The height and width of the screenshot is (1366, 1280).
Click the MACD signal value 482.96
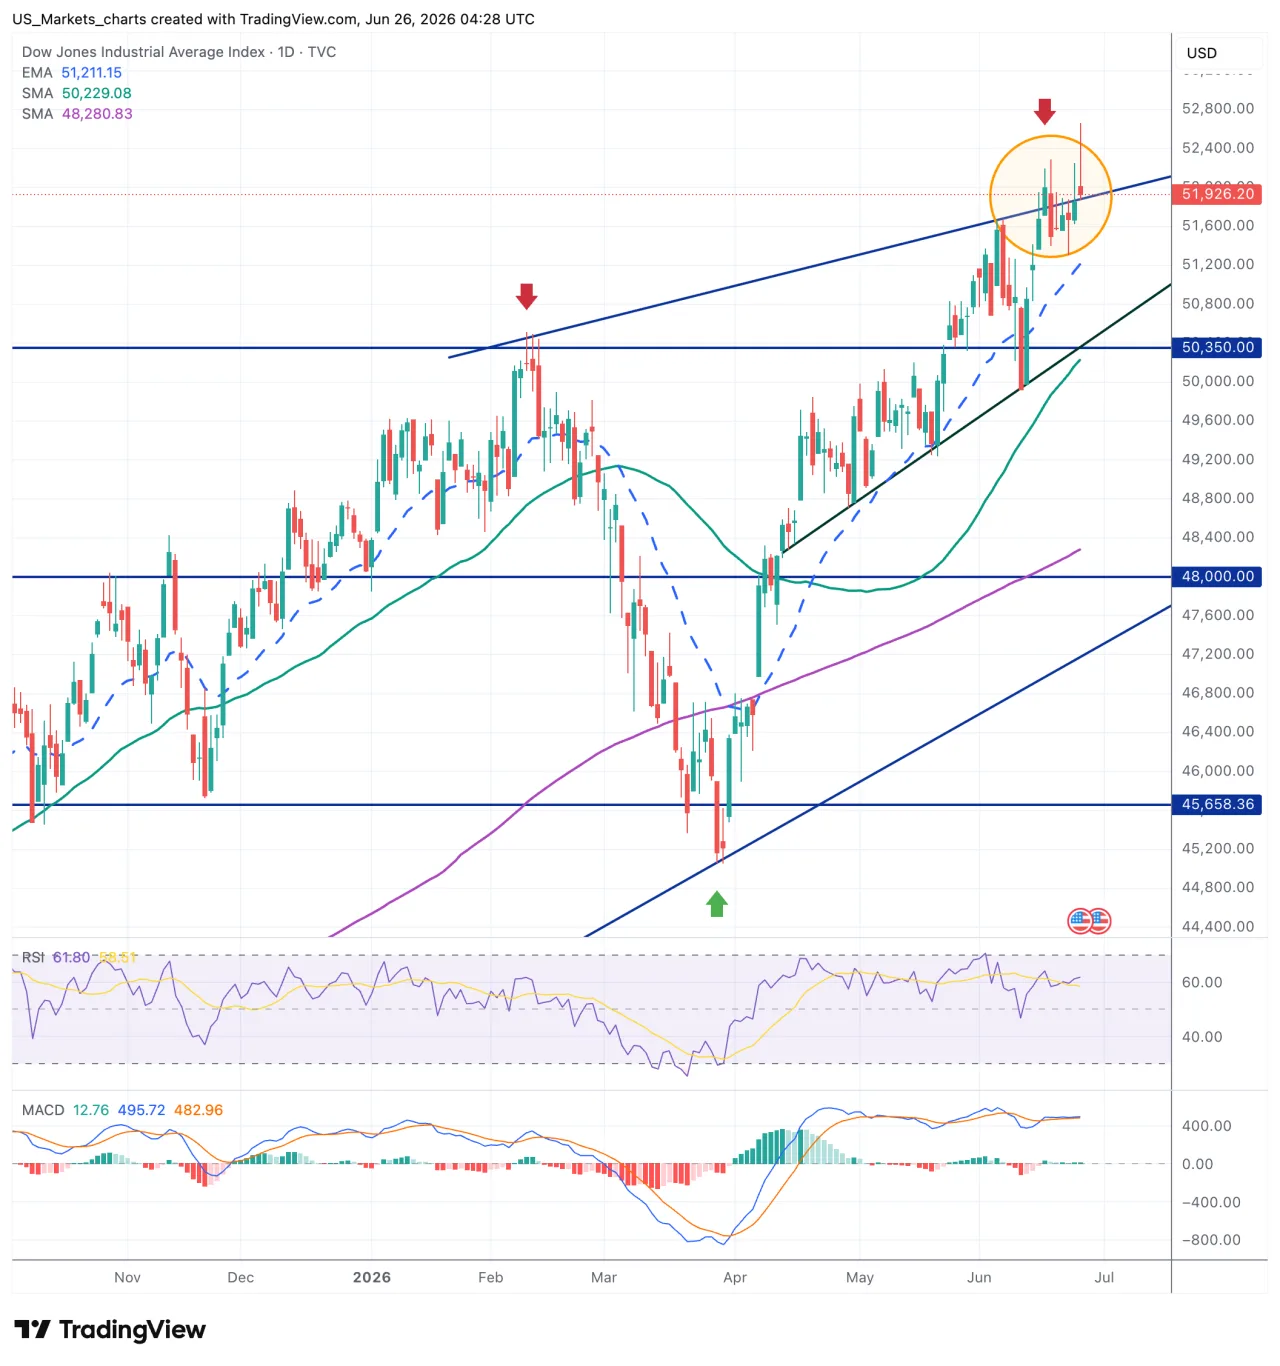point(199,1110)
